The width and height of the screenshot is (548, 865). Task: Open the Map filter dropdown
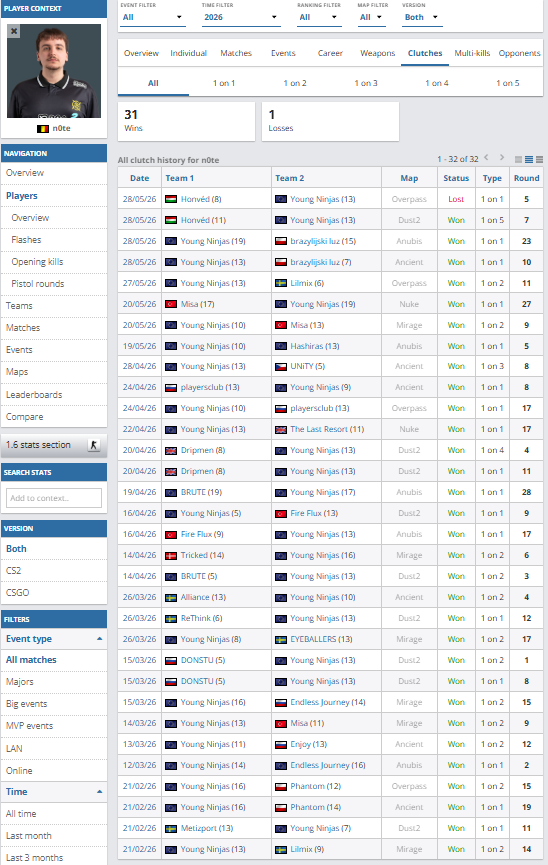[x=371, y=17]
